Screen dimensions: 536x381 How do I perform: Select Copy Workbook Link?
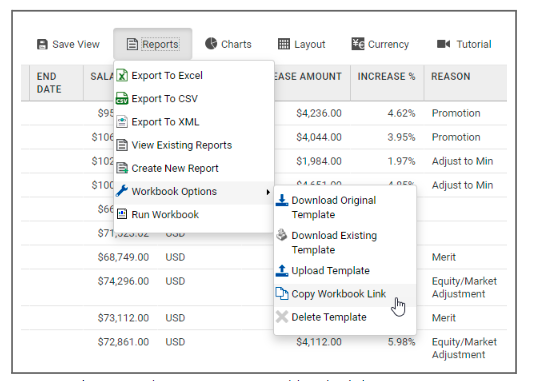[345, 294]
